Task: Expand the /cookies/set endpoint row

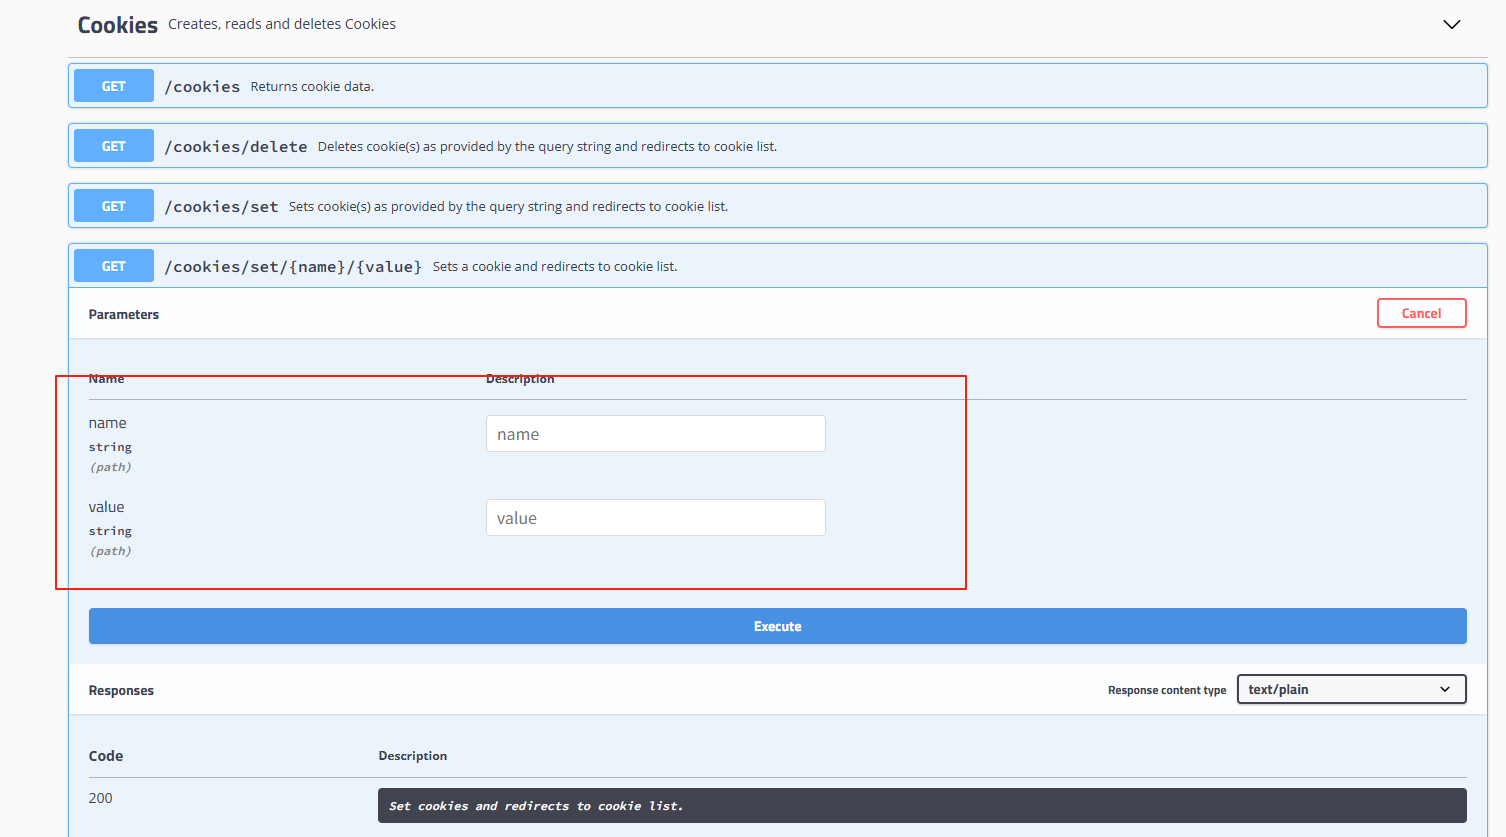Action: tap(777, 206)
